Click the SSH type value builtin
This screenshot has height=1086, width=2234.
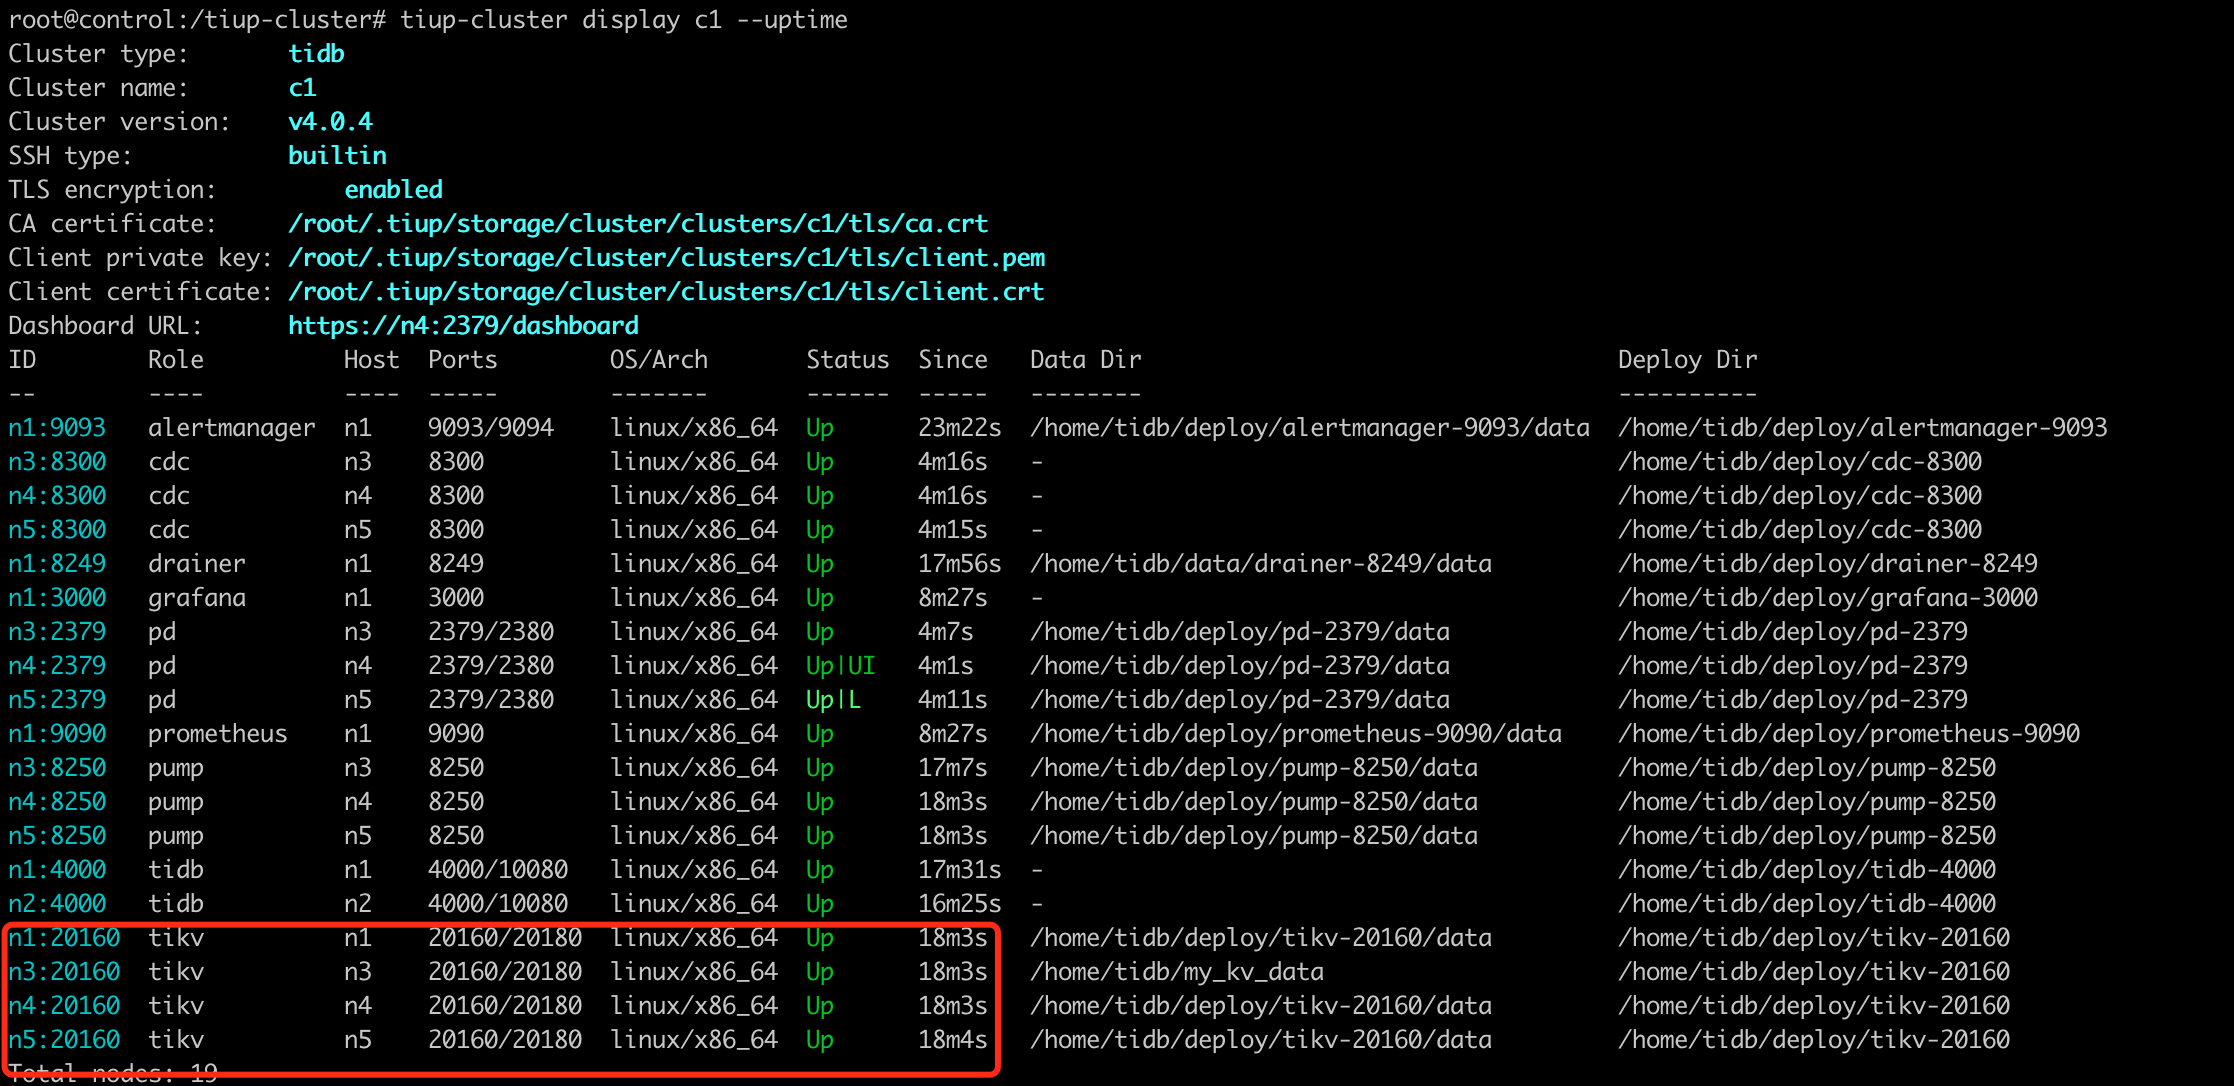[x=337, y=156]
